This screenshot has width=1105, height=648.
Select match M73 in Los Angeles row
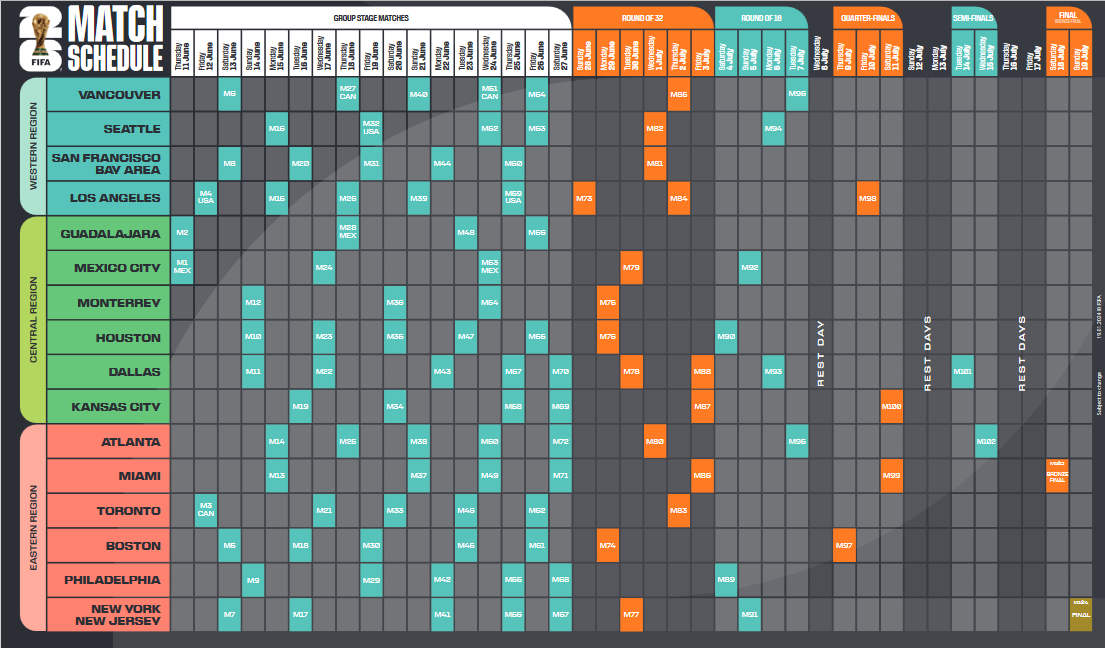pyautogui.click(x=584, y=199)
